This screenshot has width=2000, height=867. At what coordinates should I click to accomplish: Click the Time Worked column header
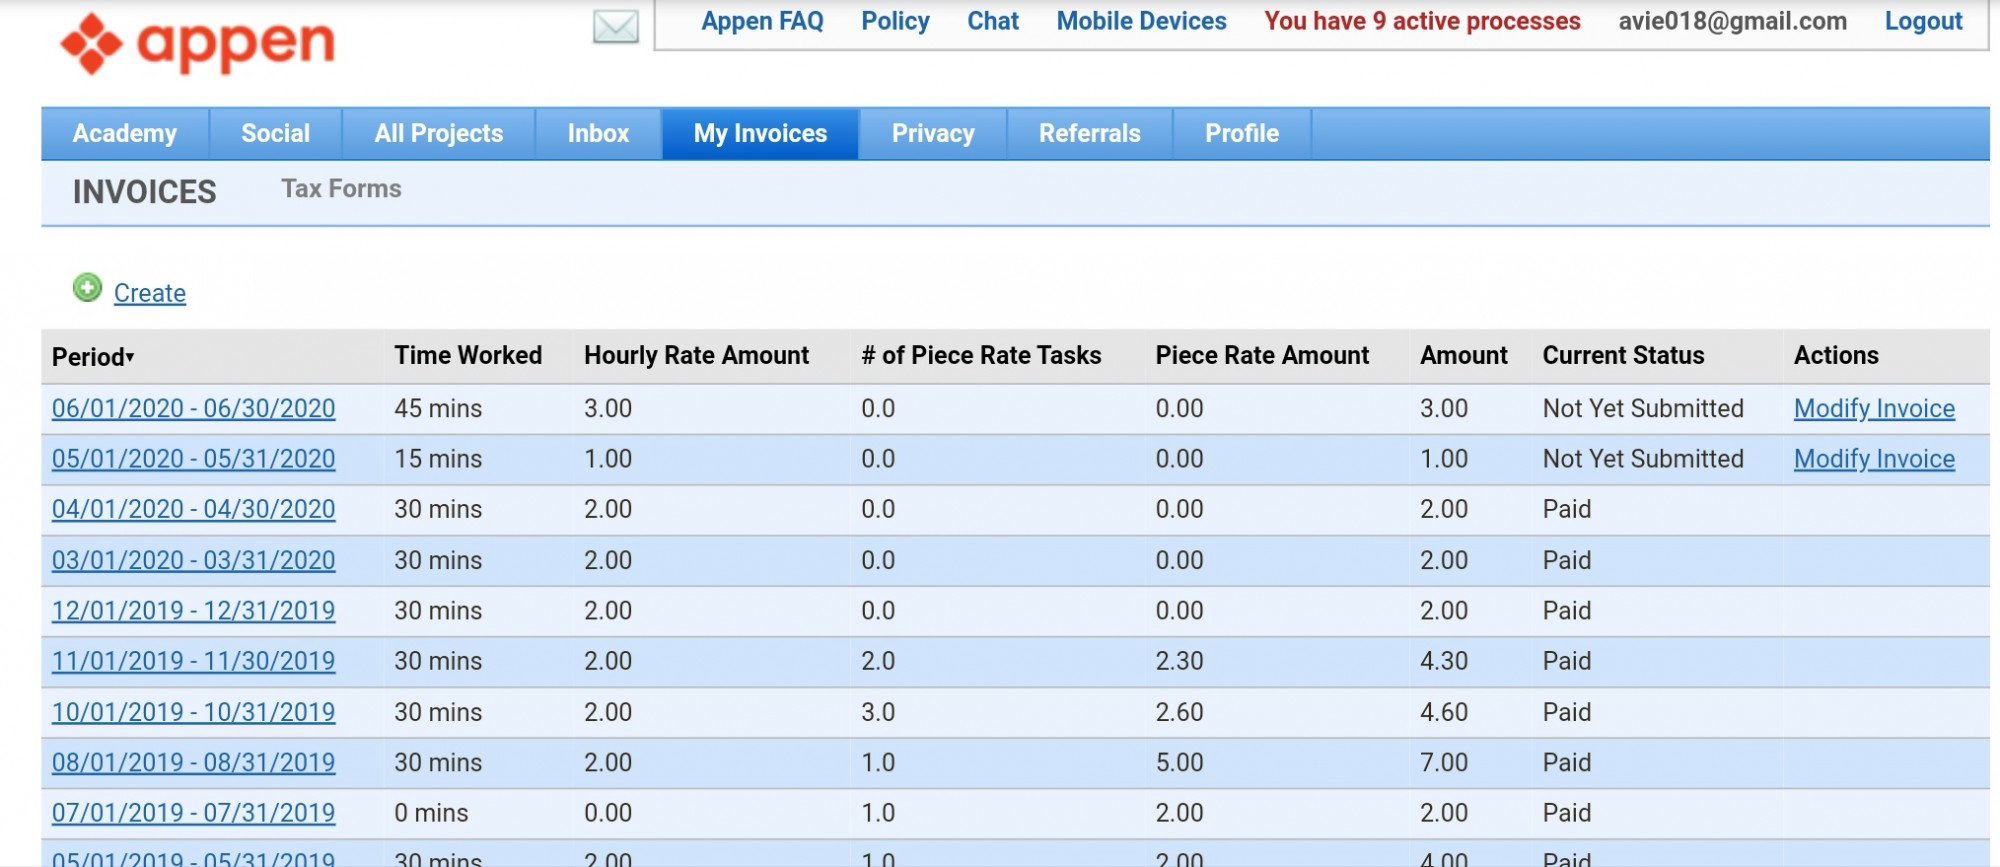click(468, 355)
